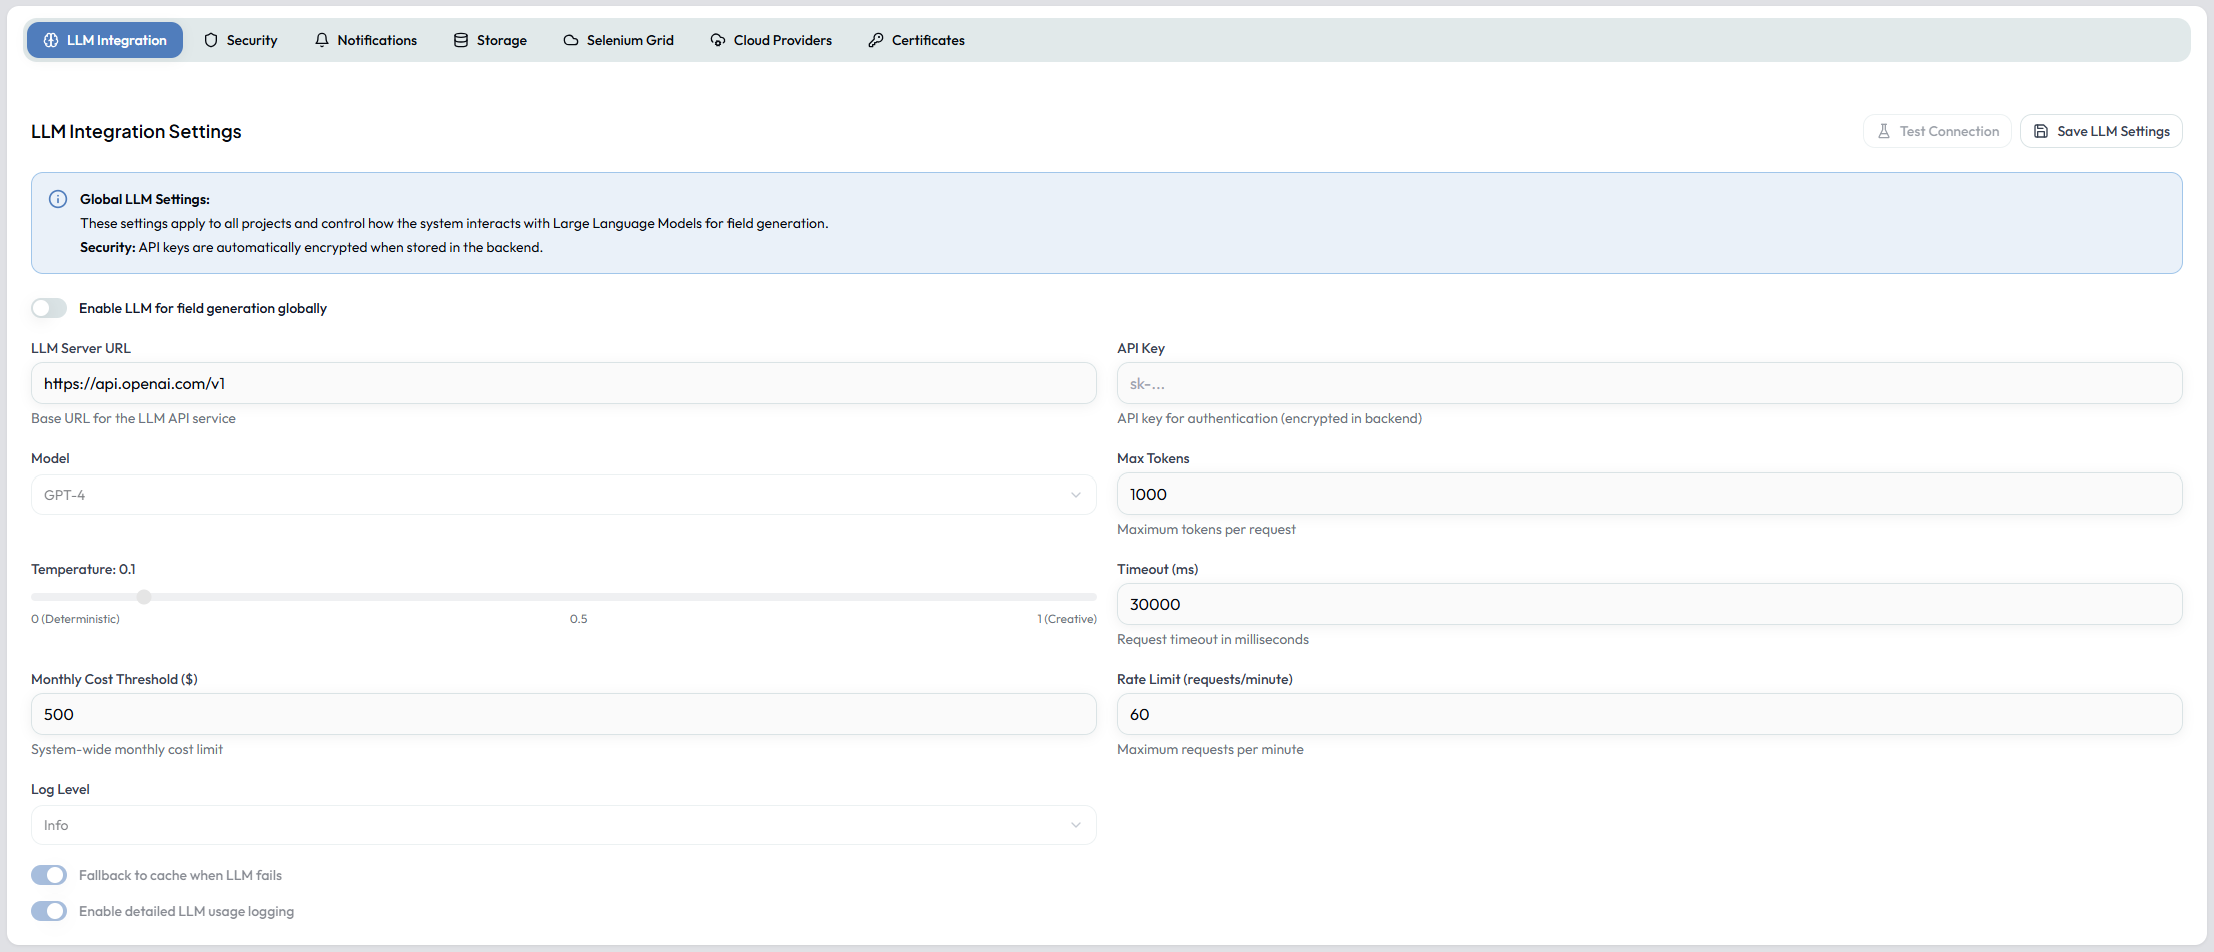Image resolution: width=2214 pixels, height=952 pixels.
Task: Click the Max Tokens field showing 1000
Action: point(1650,494)
